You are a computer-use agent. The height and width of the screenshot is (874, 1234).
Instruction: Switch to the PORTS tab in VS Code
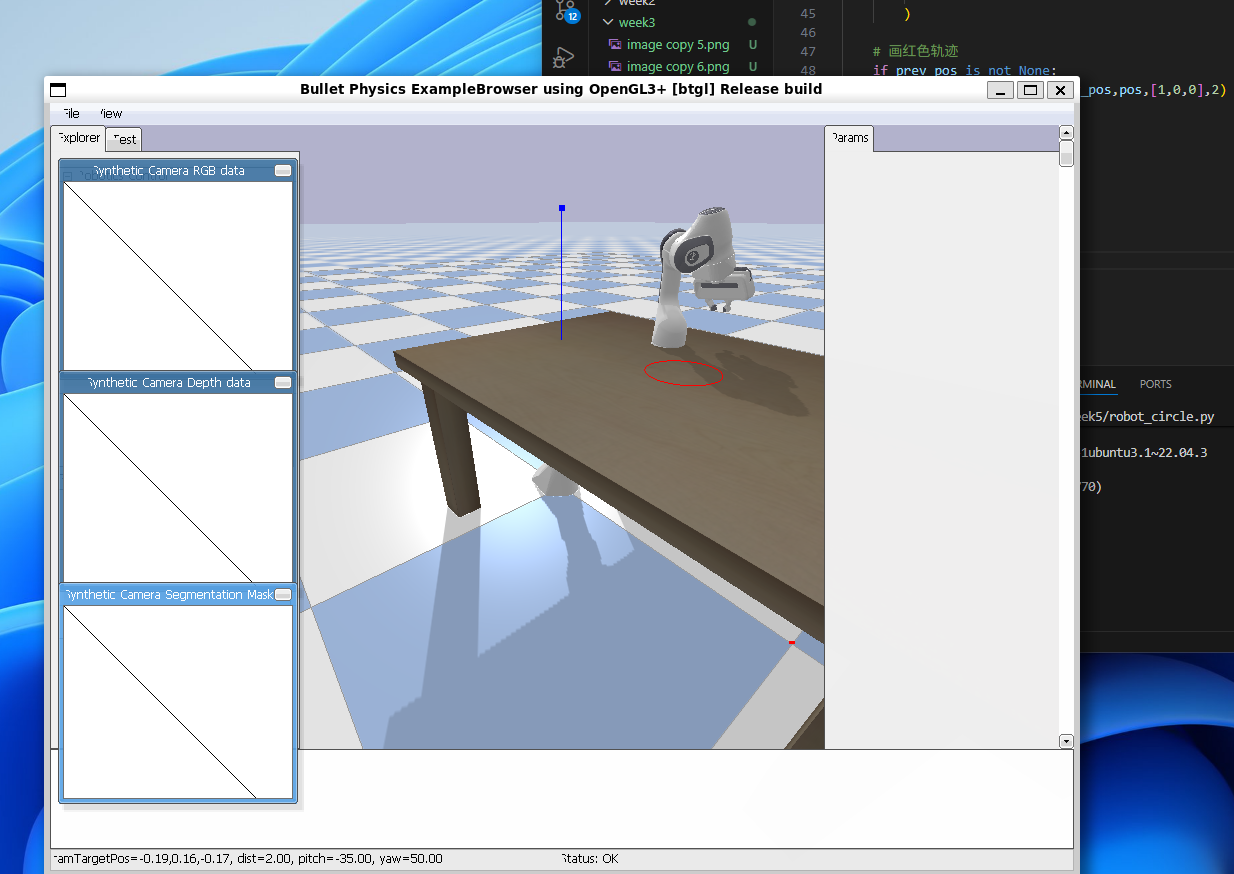point(1155,384)
